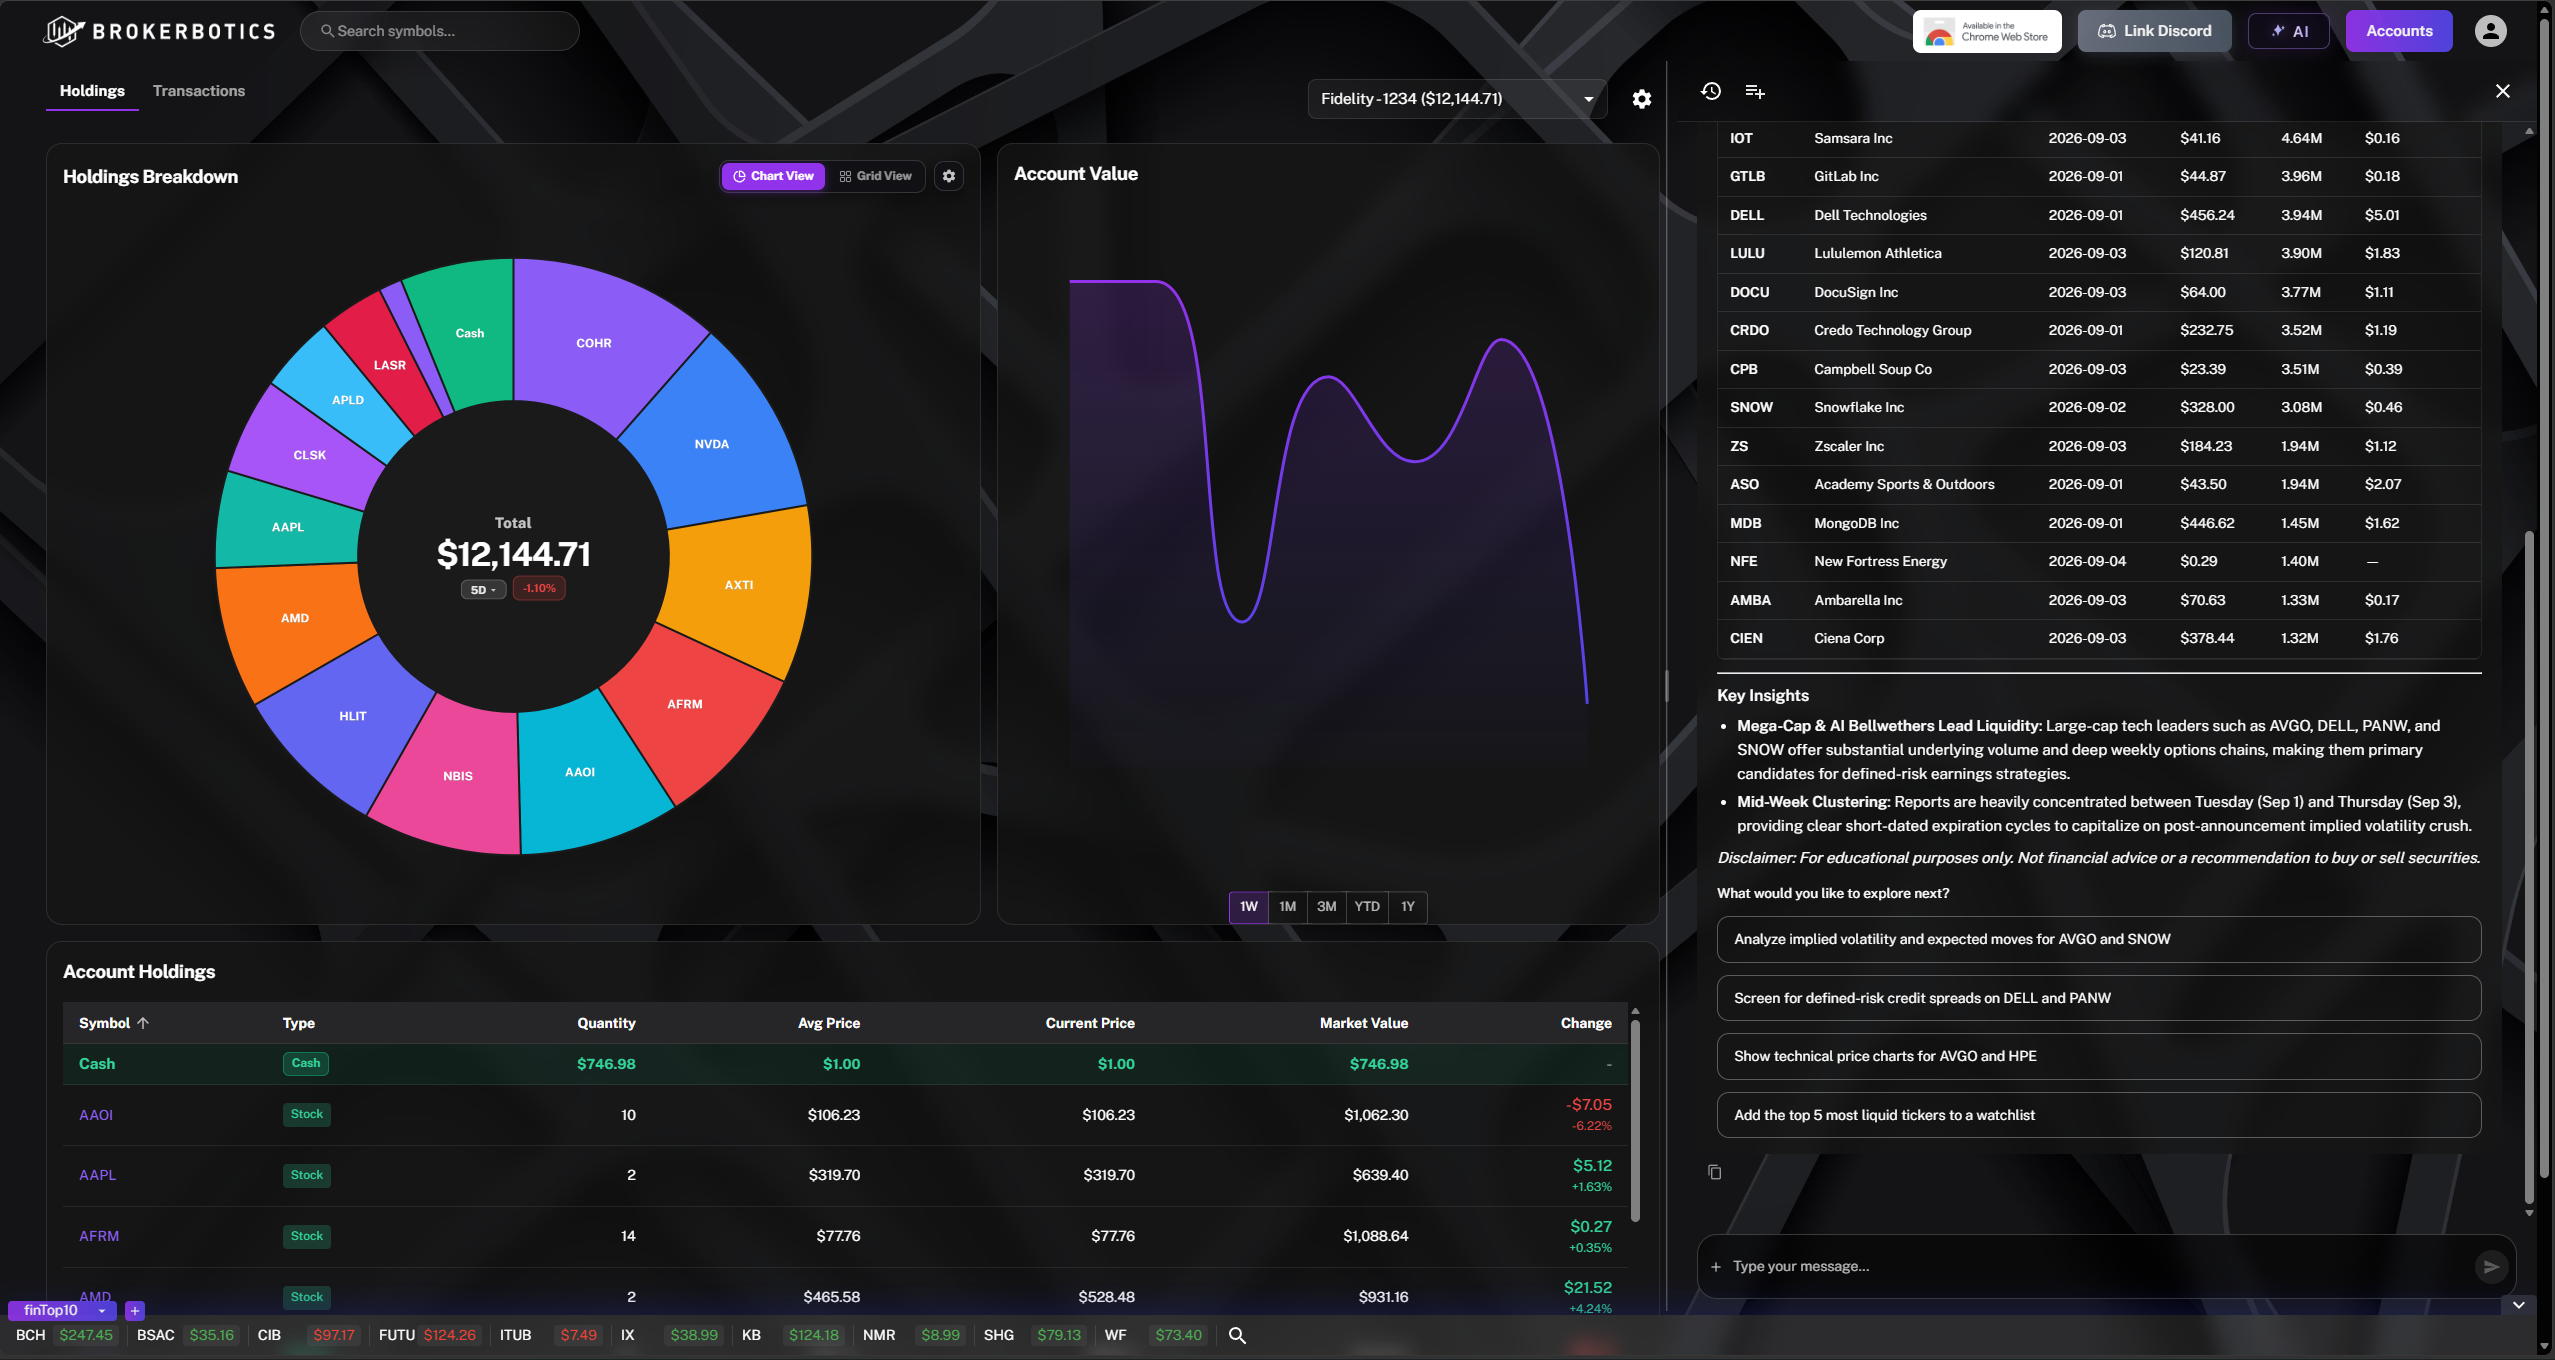Add attachment with plus in message box
This screenshot has width=2555, height=1360.
click(1716, 1267)
